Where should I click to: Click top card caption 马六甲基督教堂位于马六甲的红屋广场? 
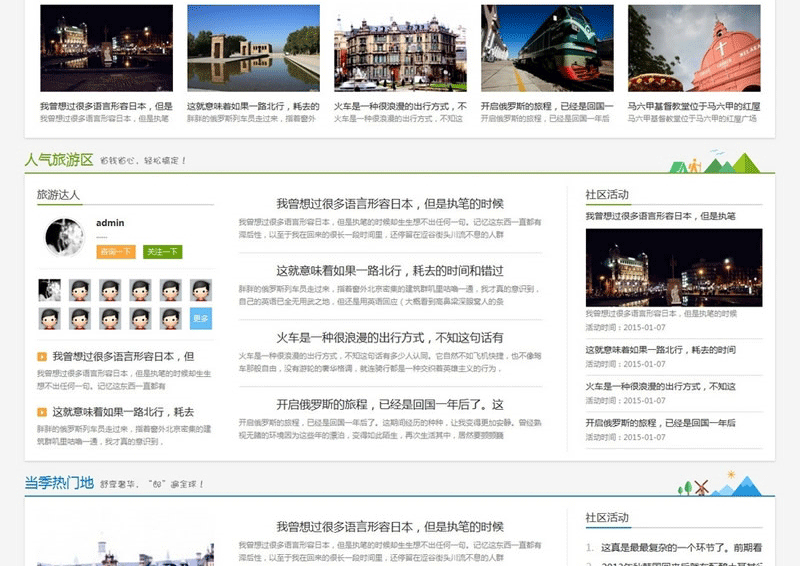coord(692,118)
